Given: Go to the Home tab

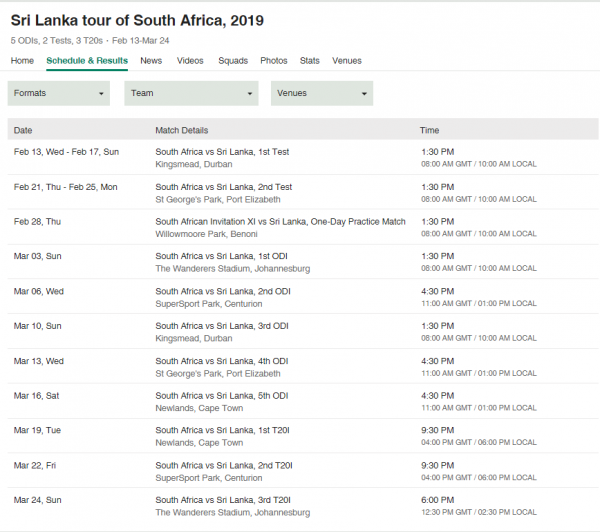Looking at the screenshot, I should (22, 60).
